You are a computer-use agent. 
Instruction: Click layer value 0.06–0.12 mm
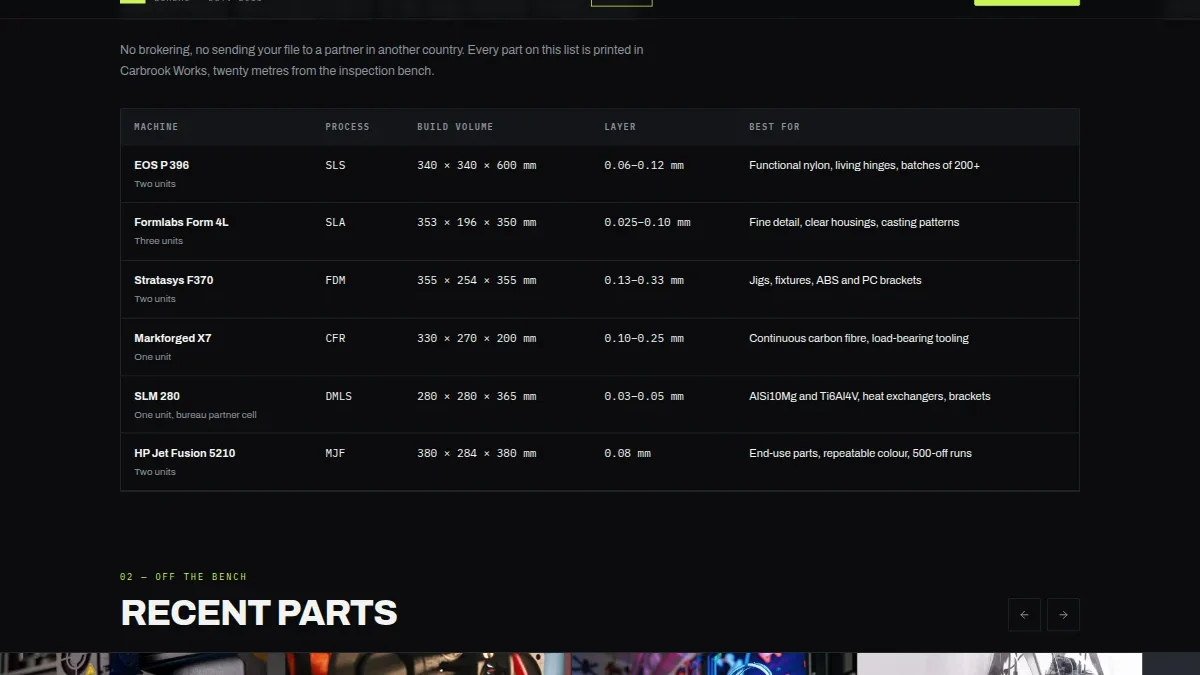point(644,165)
